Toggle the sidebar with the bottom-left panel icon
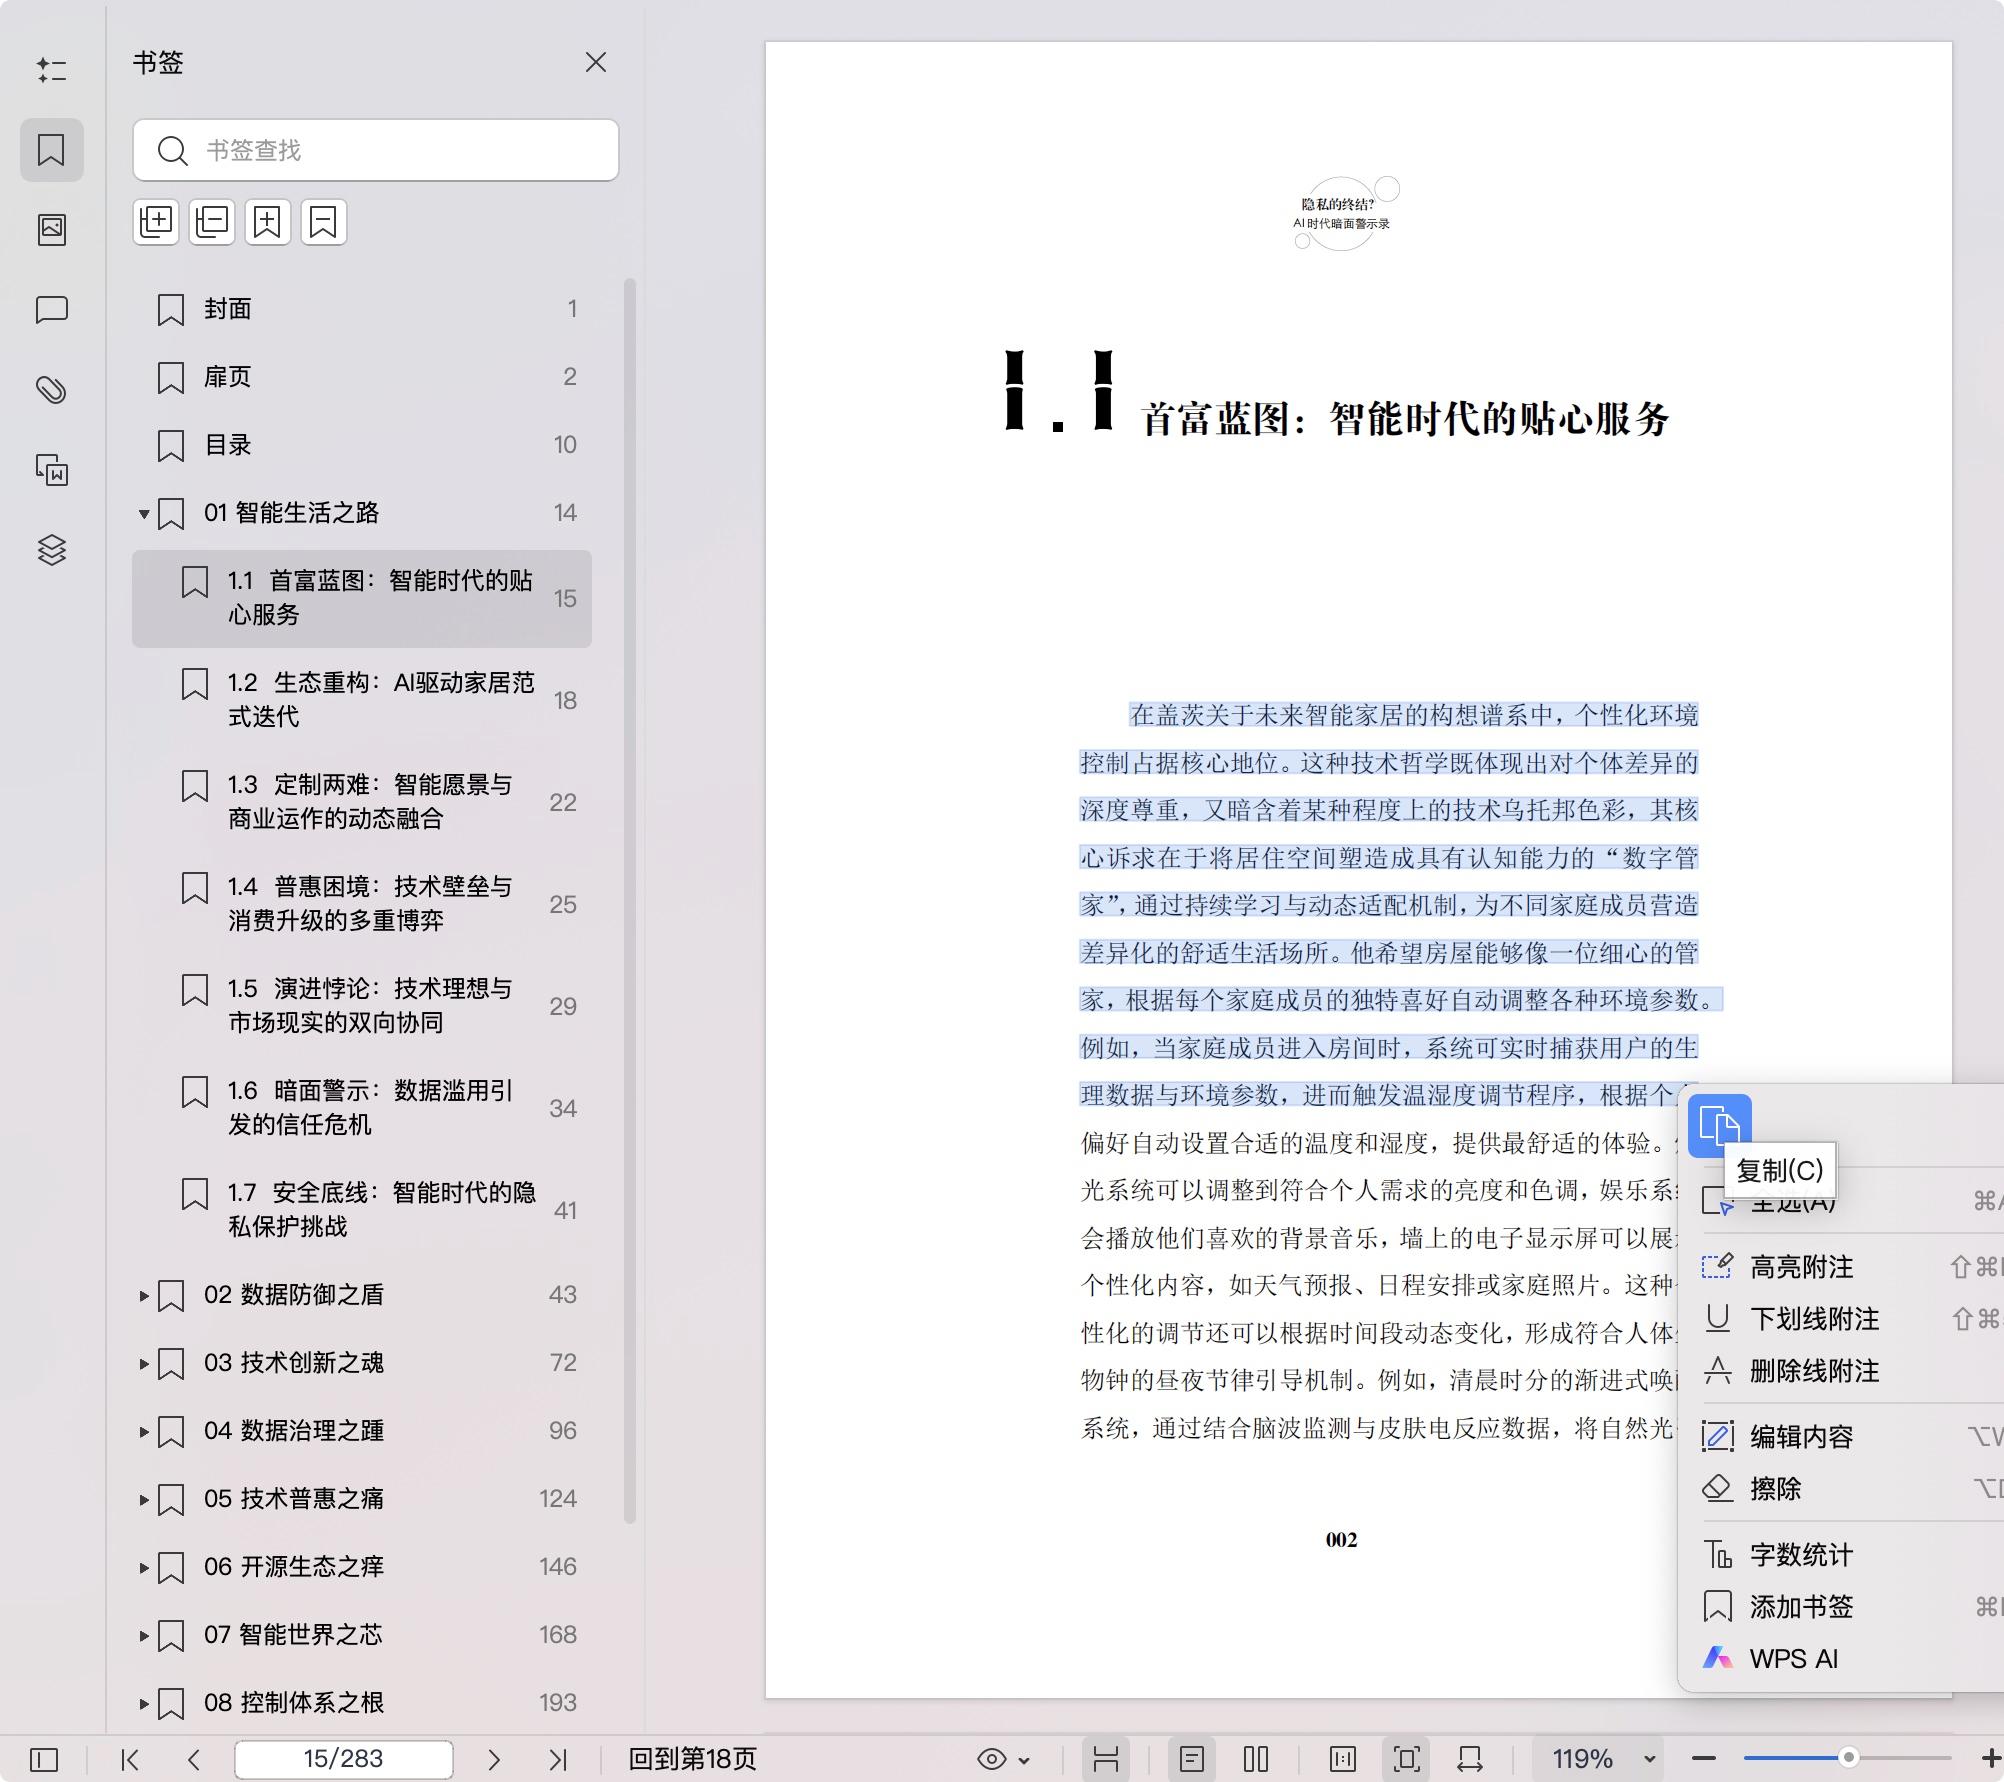The image size is (2004, 1782). pyautogui.click(x=42, y=1758)
